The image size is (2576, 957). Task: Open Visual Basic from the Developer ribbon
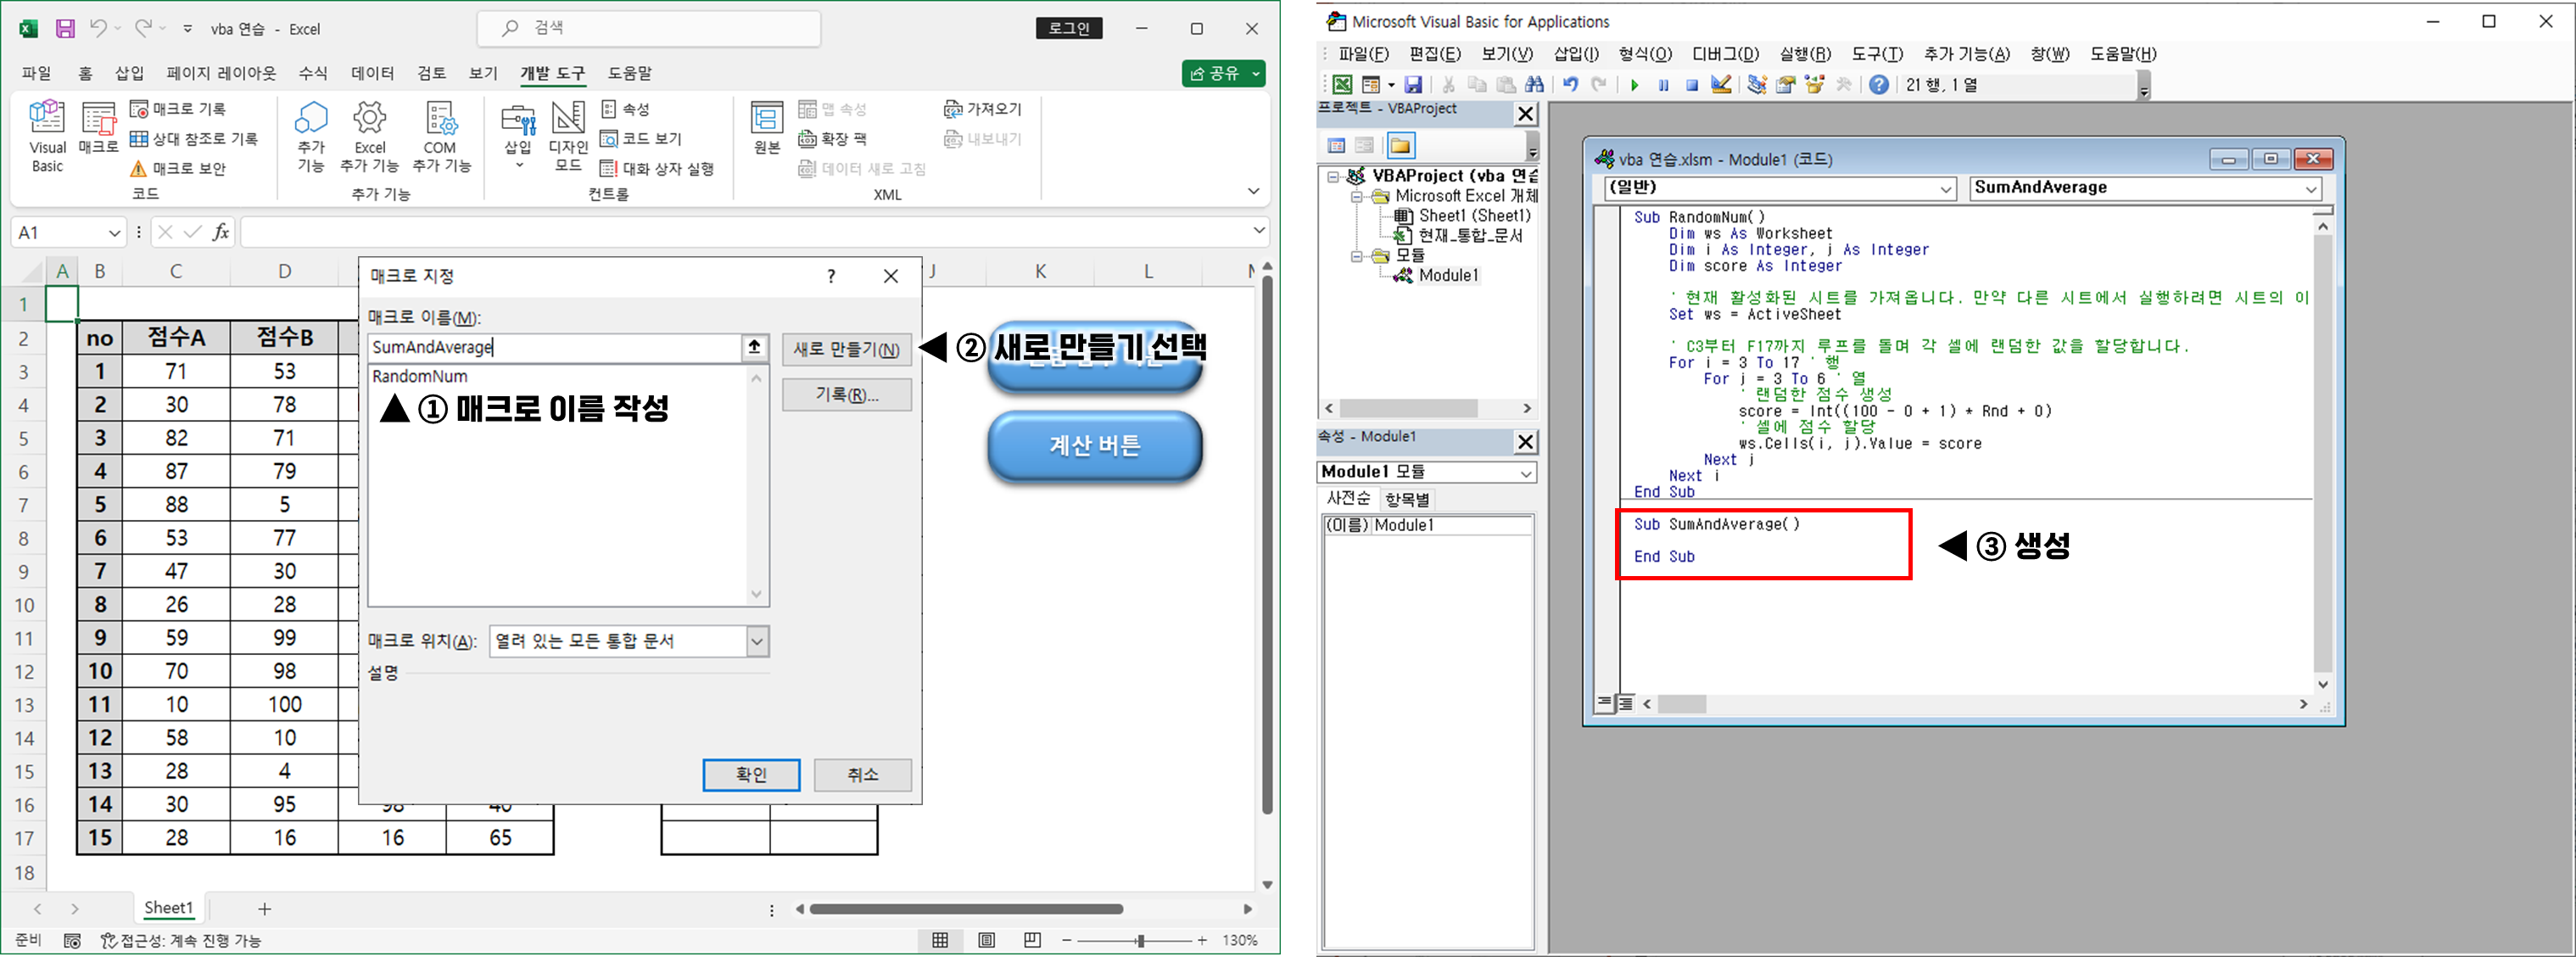point(47,136)
